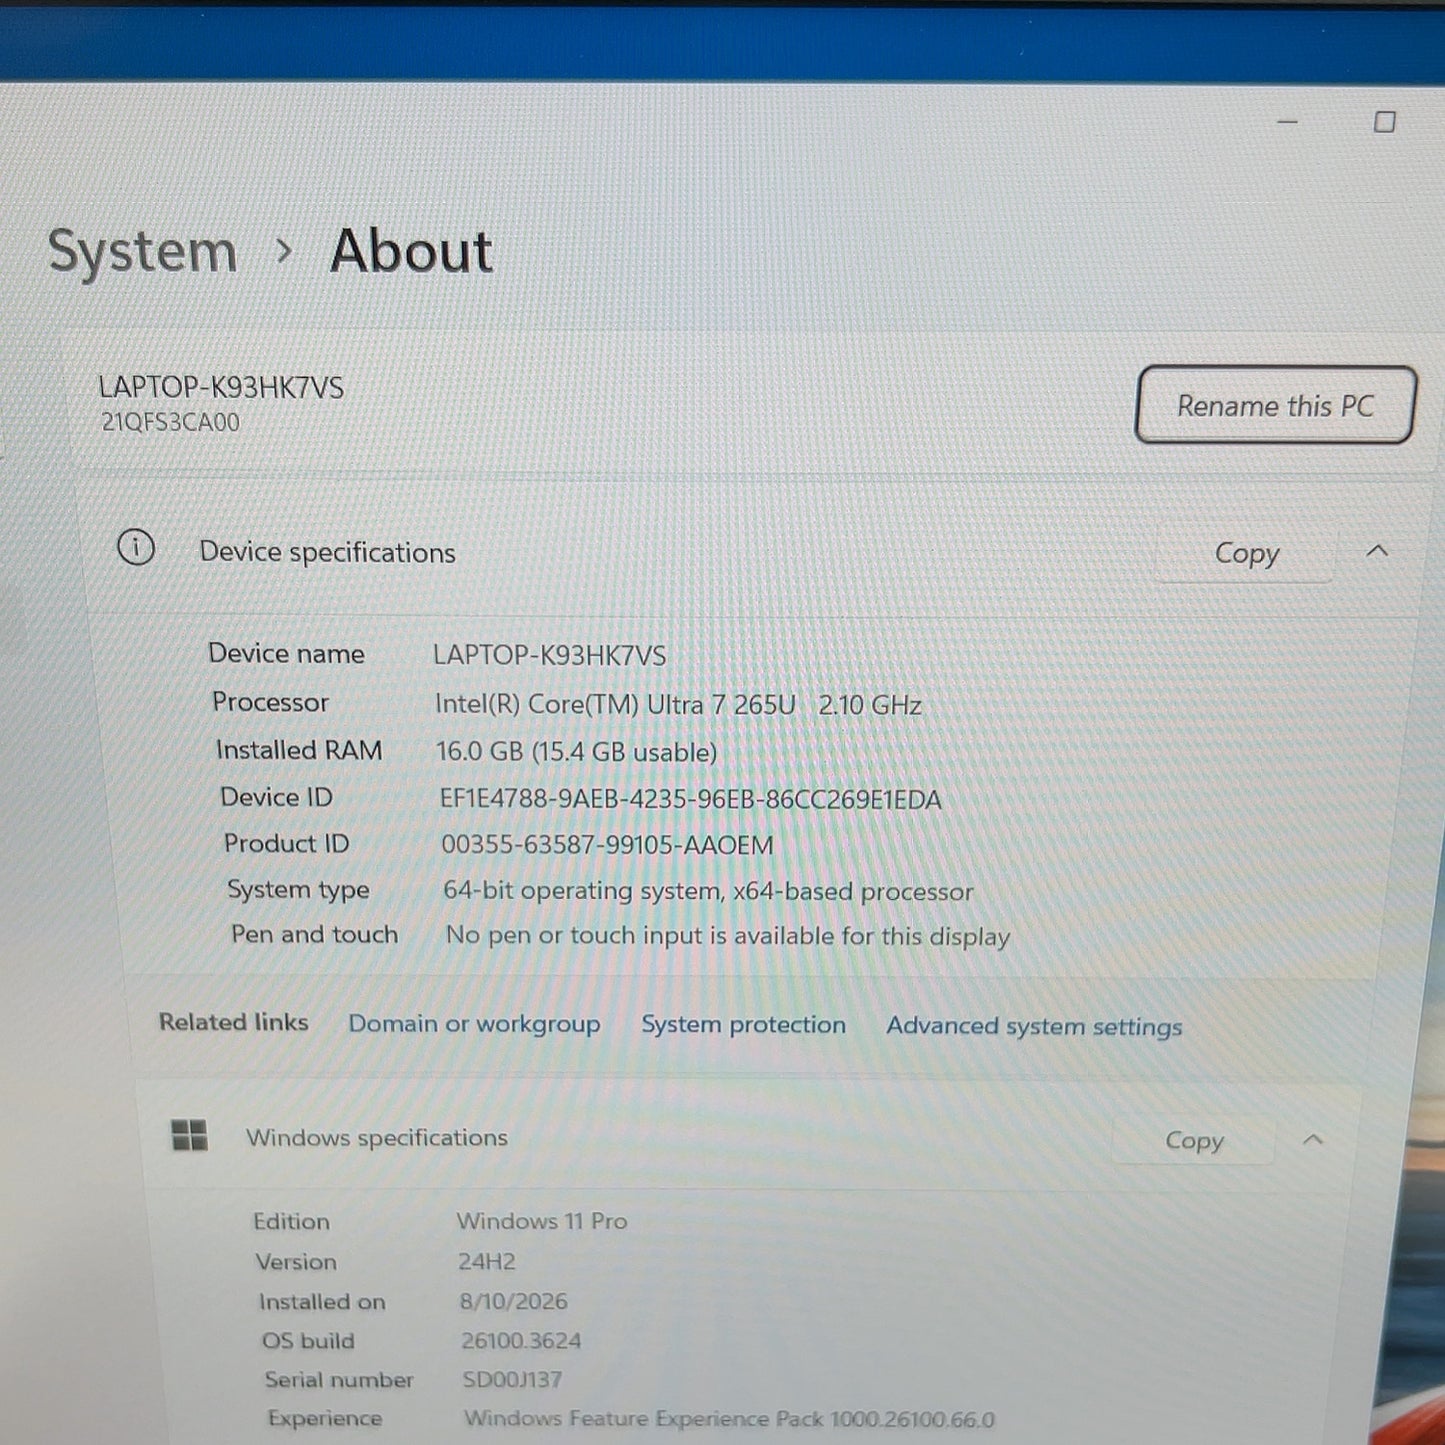Screen dimensions: 1445x1445
Task: Select the model number 21QFS3CA00
Action: tap(170, 422)
